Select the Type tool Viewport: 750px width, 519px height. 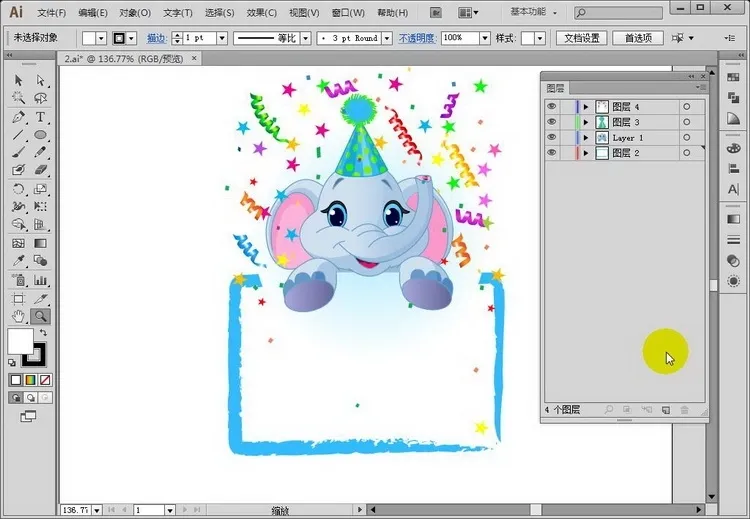[x=41, y=117]
